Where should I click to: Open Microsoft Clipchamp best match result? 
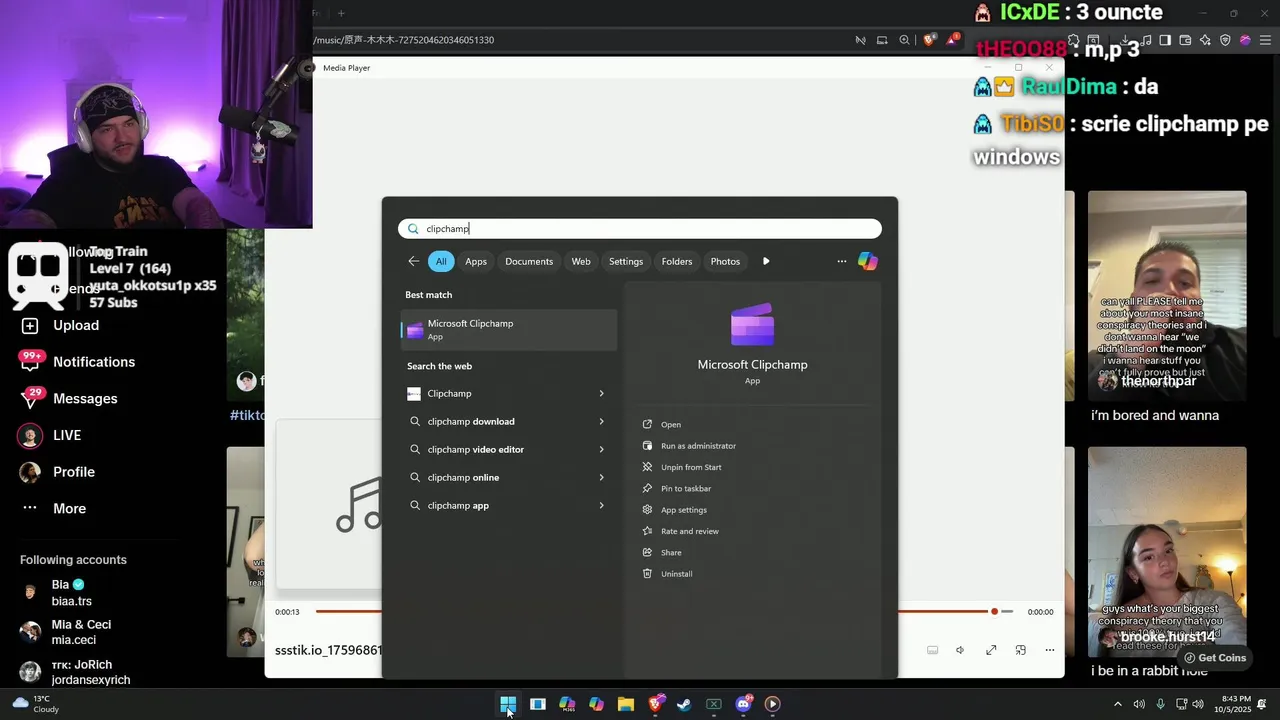pyautogui.click(x=509, y=330)
